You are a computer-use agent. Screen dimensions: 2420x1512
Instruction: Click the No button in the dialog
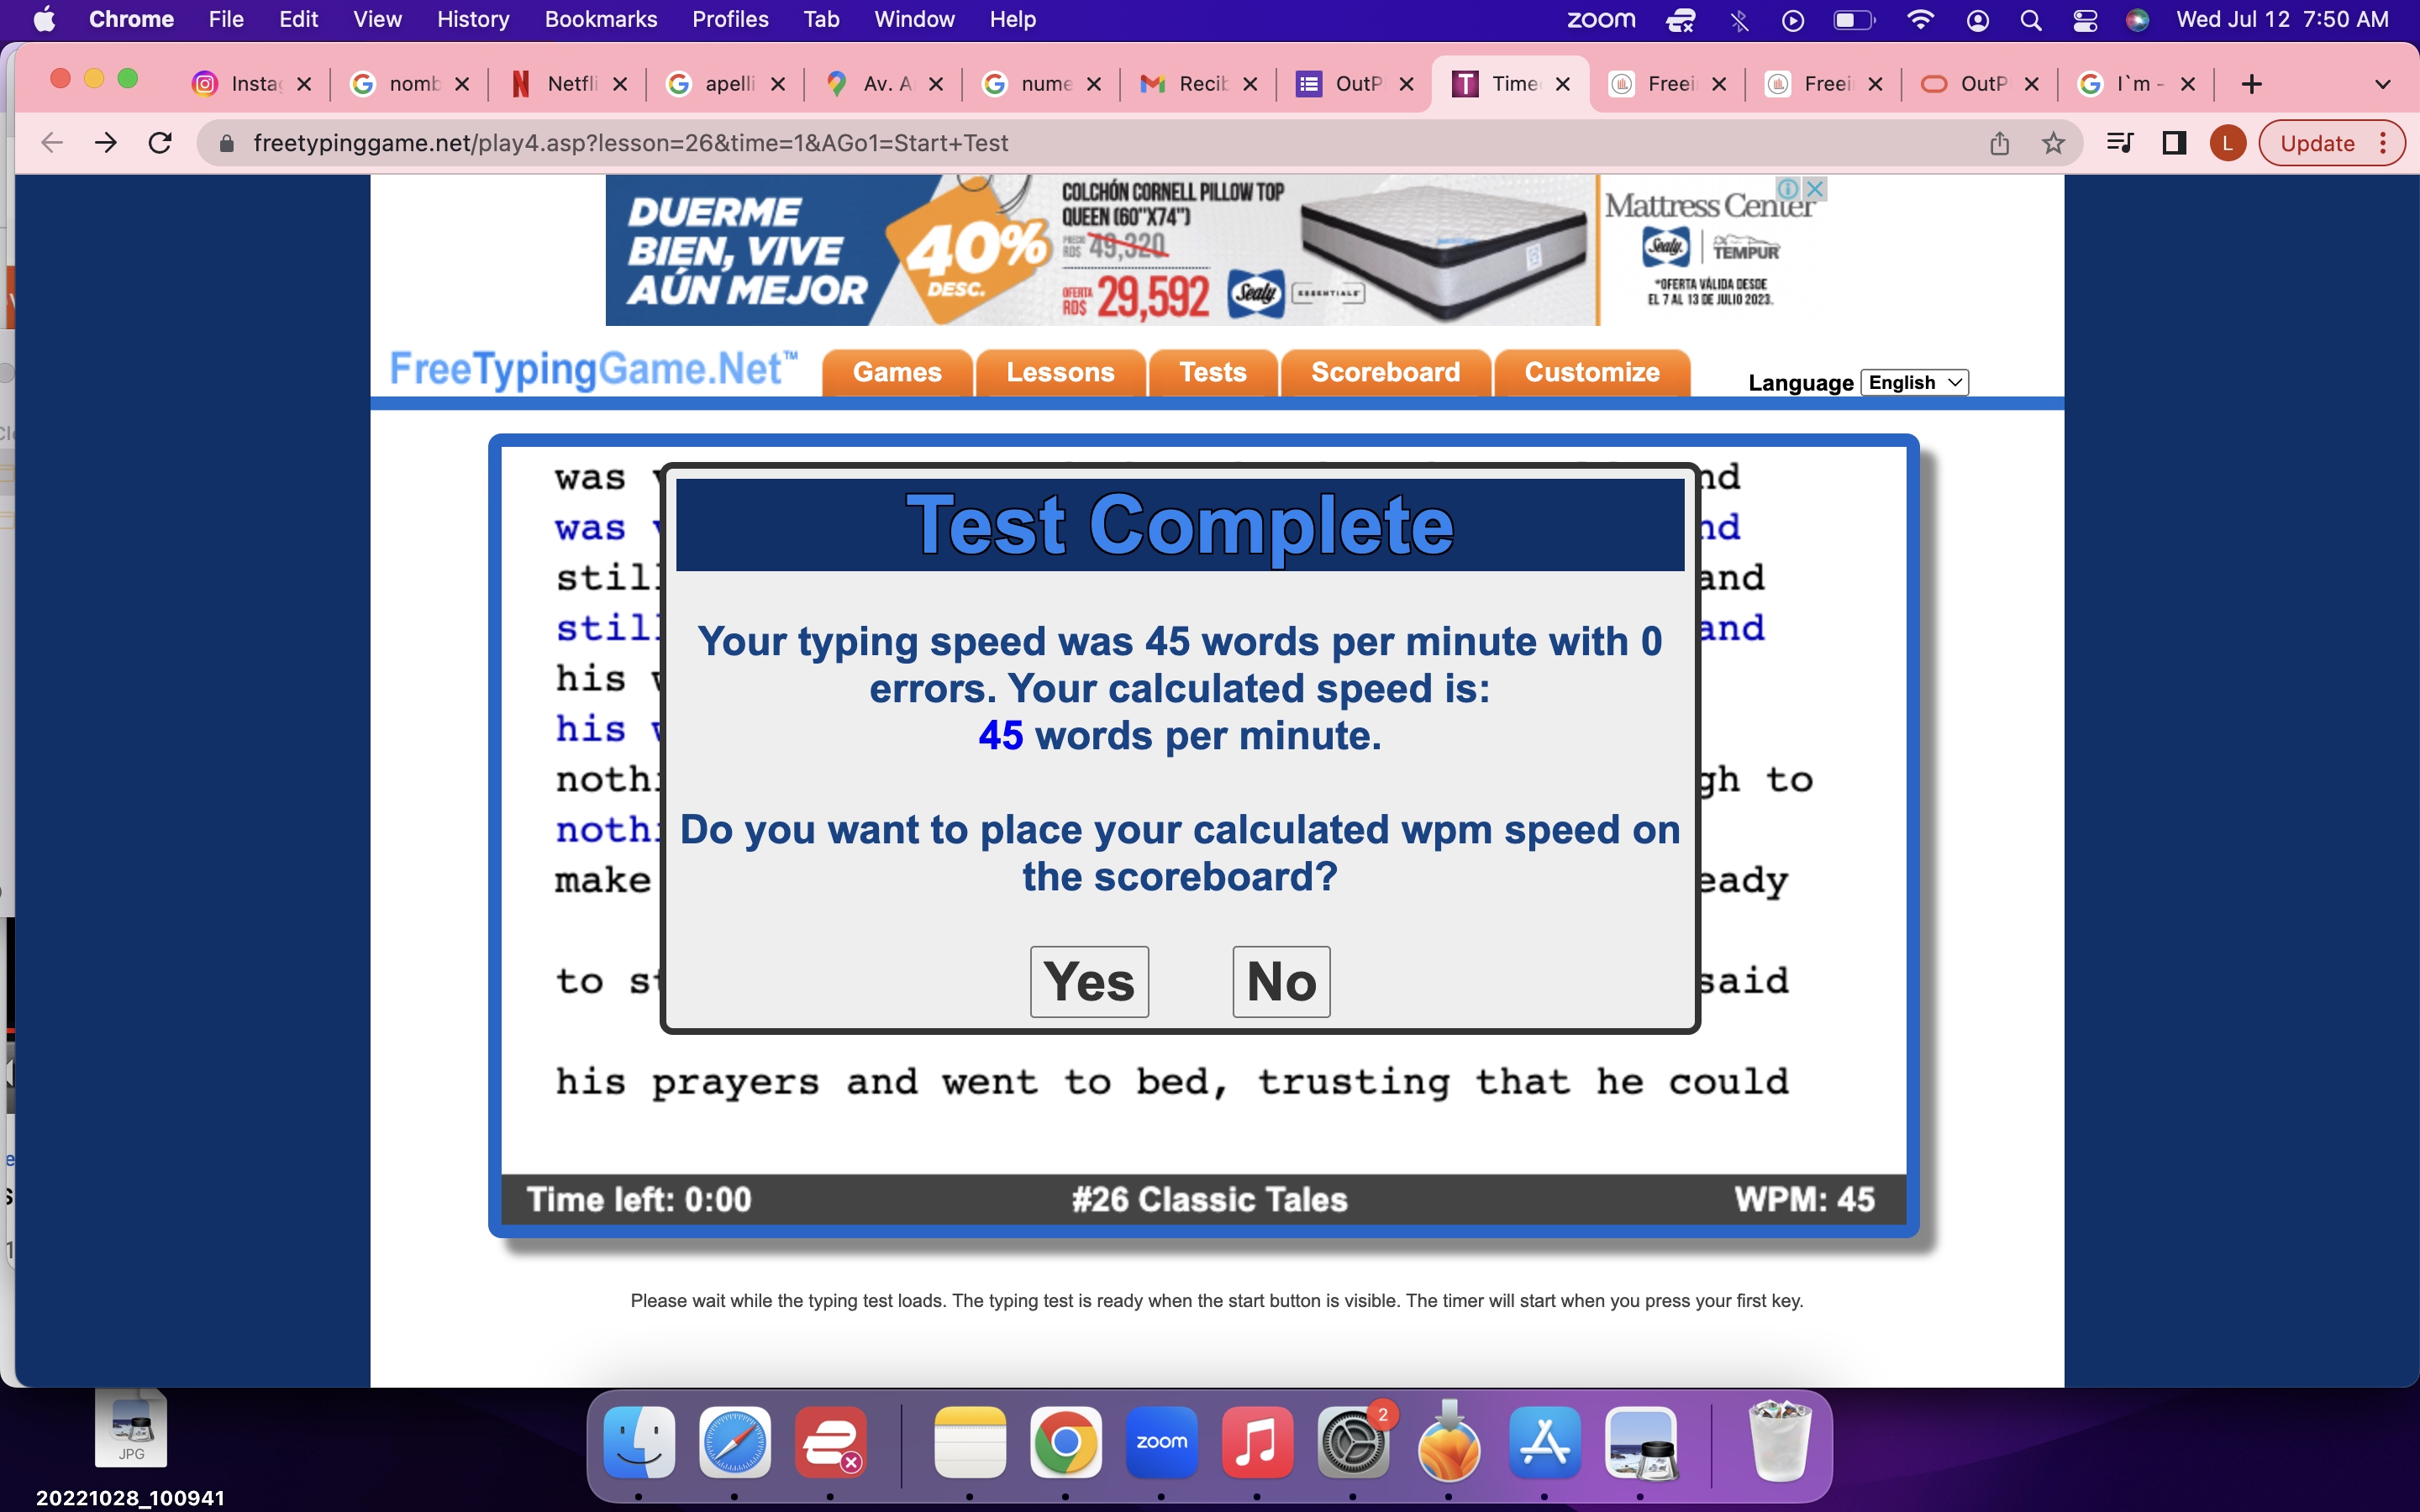click(1281, 981)
